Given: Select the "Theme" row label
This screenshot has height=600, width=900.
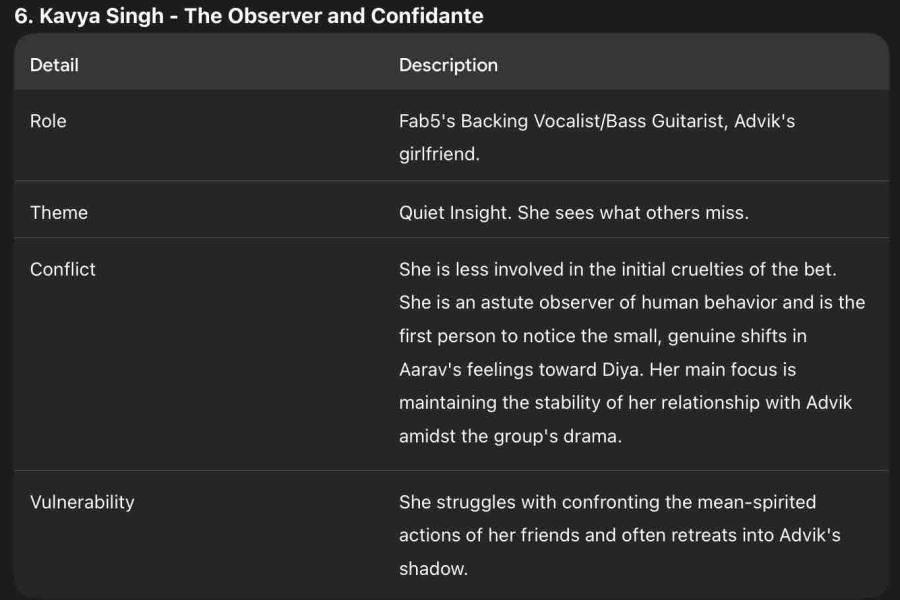Looking at the screenshot, I should 59,212.
